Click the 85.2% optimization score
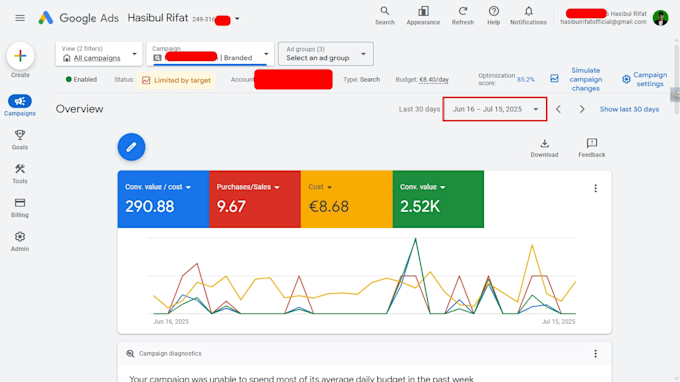This screenshot has width=680, height=382. 526,79
